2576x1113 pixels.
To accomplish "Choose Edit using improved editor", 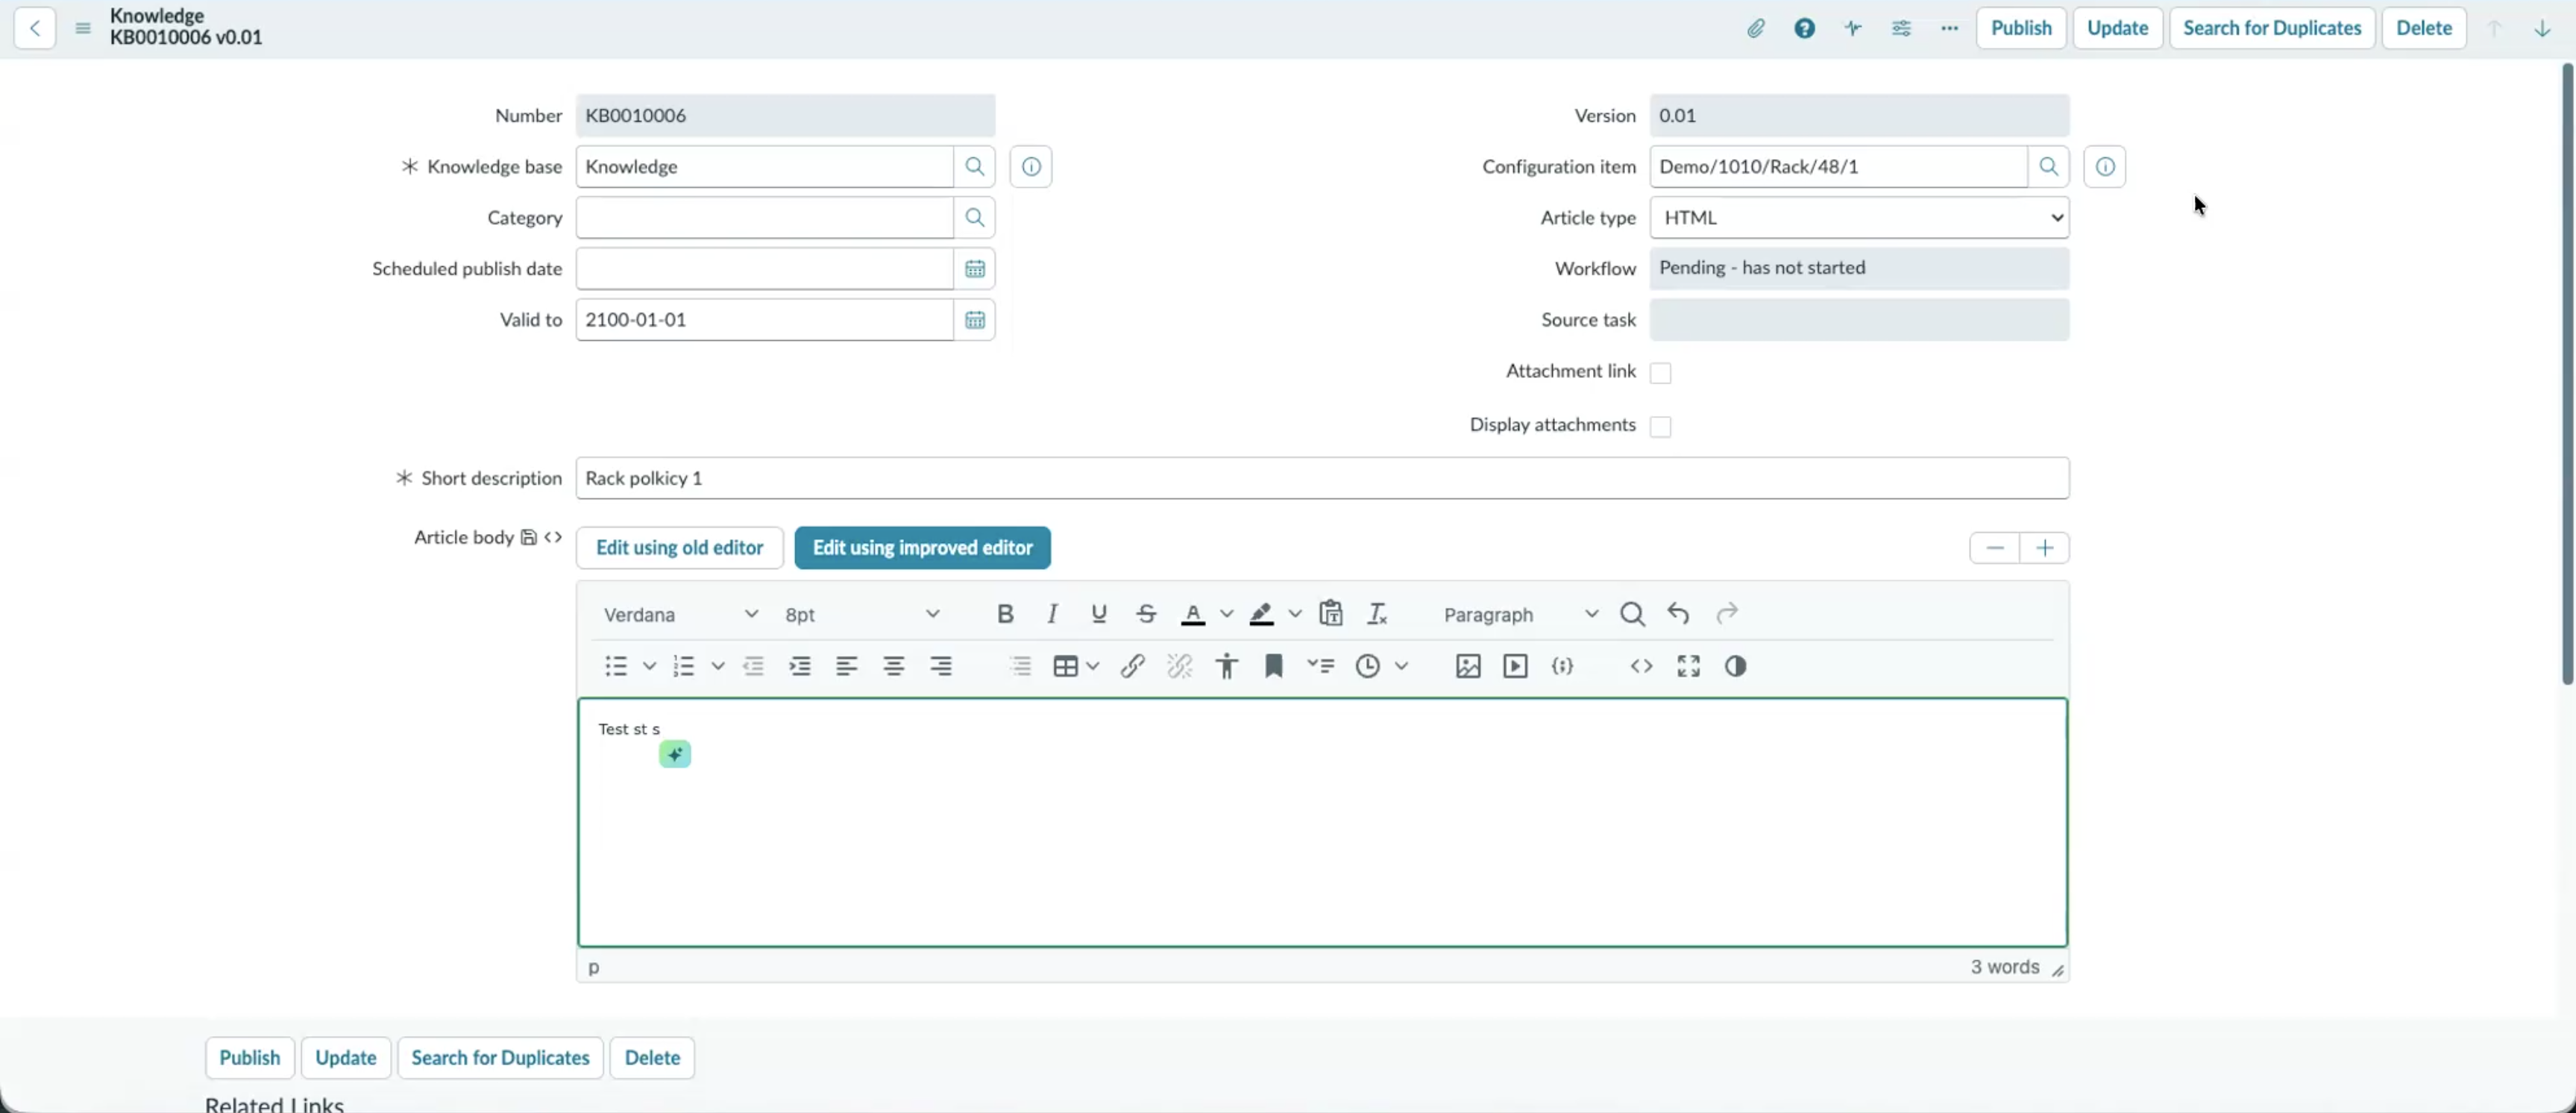I will point(922,548).
